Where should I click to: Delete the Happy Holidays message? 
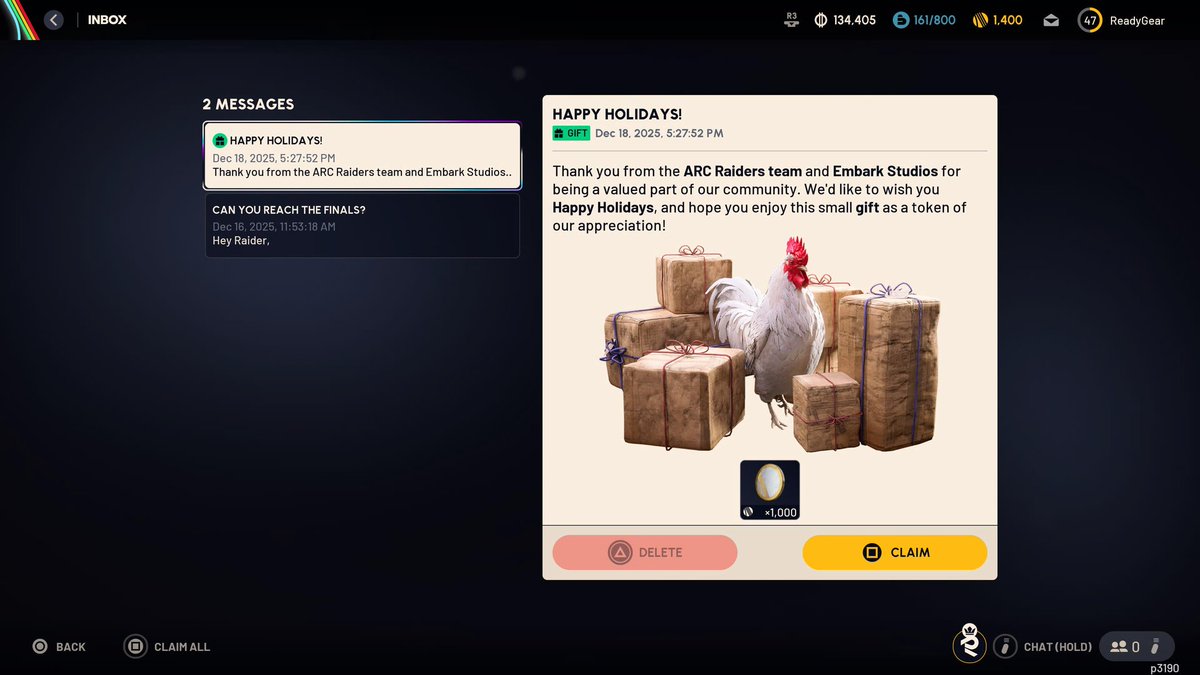(645, 552)
